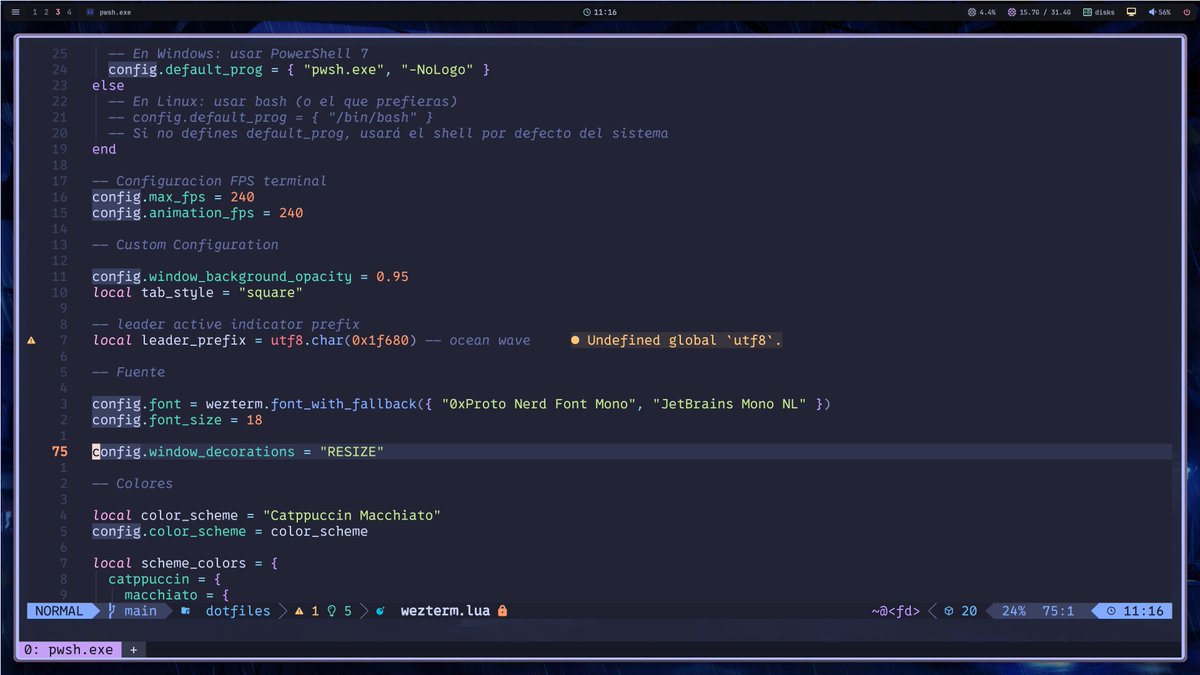Image resolution: width=1200 pixels, height=675 pixels.
Task: Click the '-- Colores' comment
Action: point(132,484)
